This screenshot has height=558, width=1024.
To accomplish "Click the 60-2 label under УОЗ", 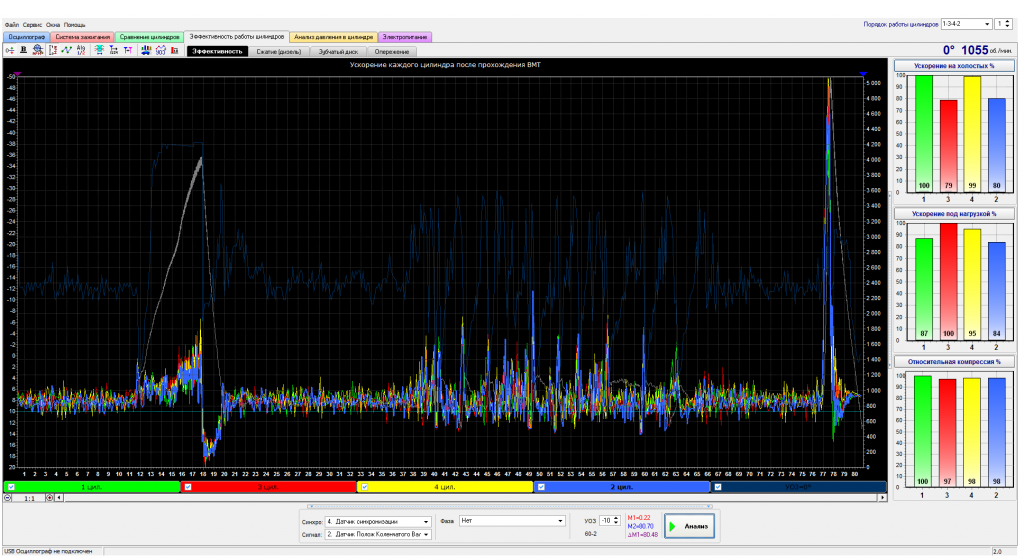I will (x=590, y=534).
